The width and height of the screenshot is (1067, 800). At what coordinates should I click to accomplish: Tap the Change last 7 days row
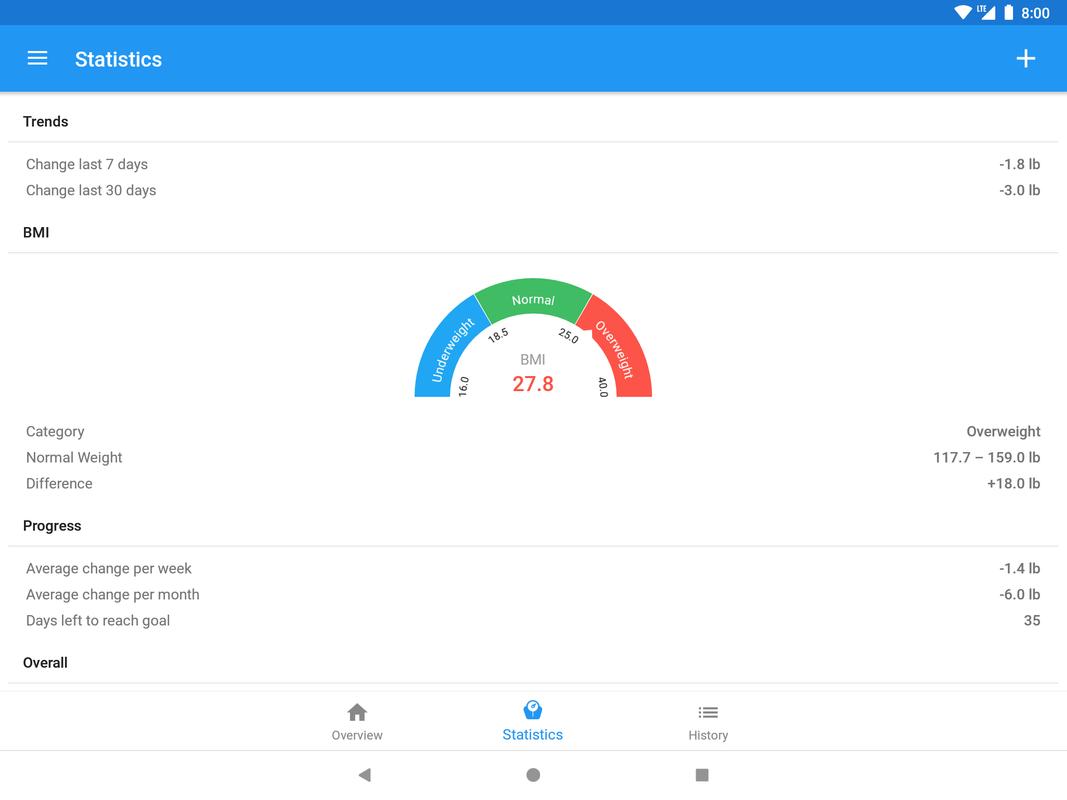pyautogui.click(x=533, y=164)
